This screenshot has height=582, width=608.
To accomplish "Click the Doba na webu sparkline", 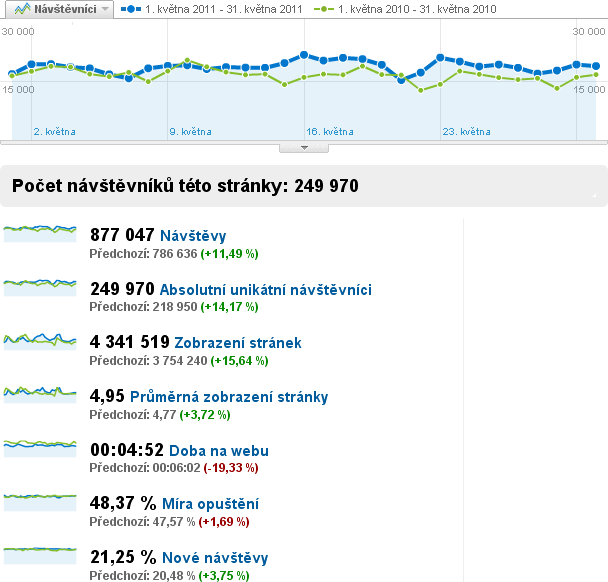I will (40, 448).
